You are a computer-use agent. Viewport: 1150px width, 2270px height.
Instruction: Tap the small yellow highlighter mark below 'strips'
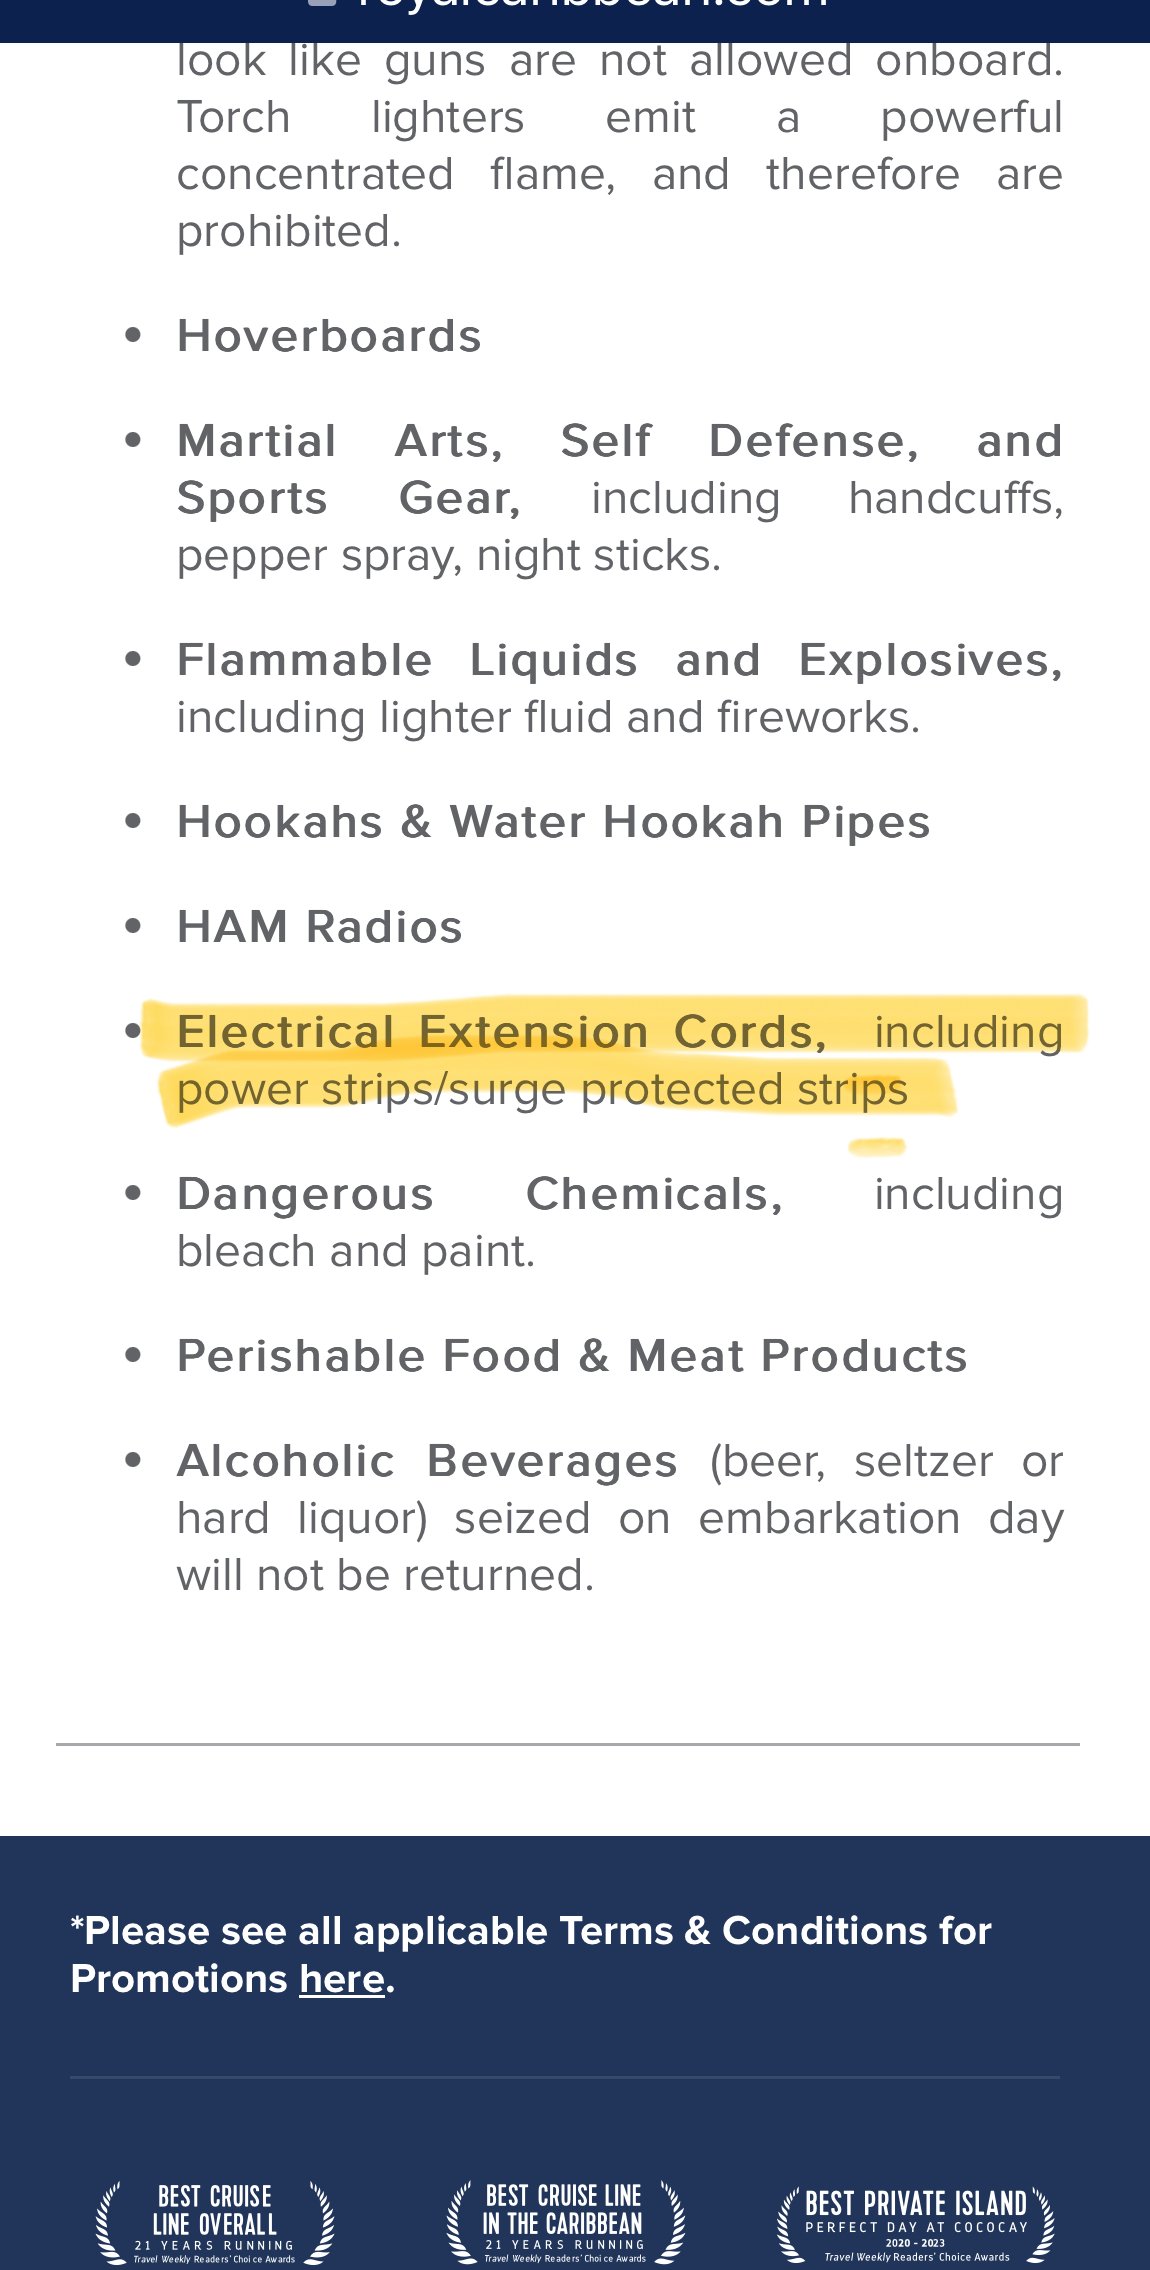[877, 1147]
